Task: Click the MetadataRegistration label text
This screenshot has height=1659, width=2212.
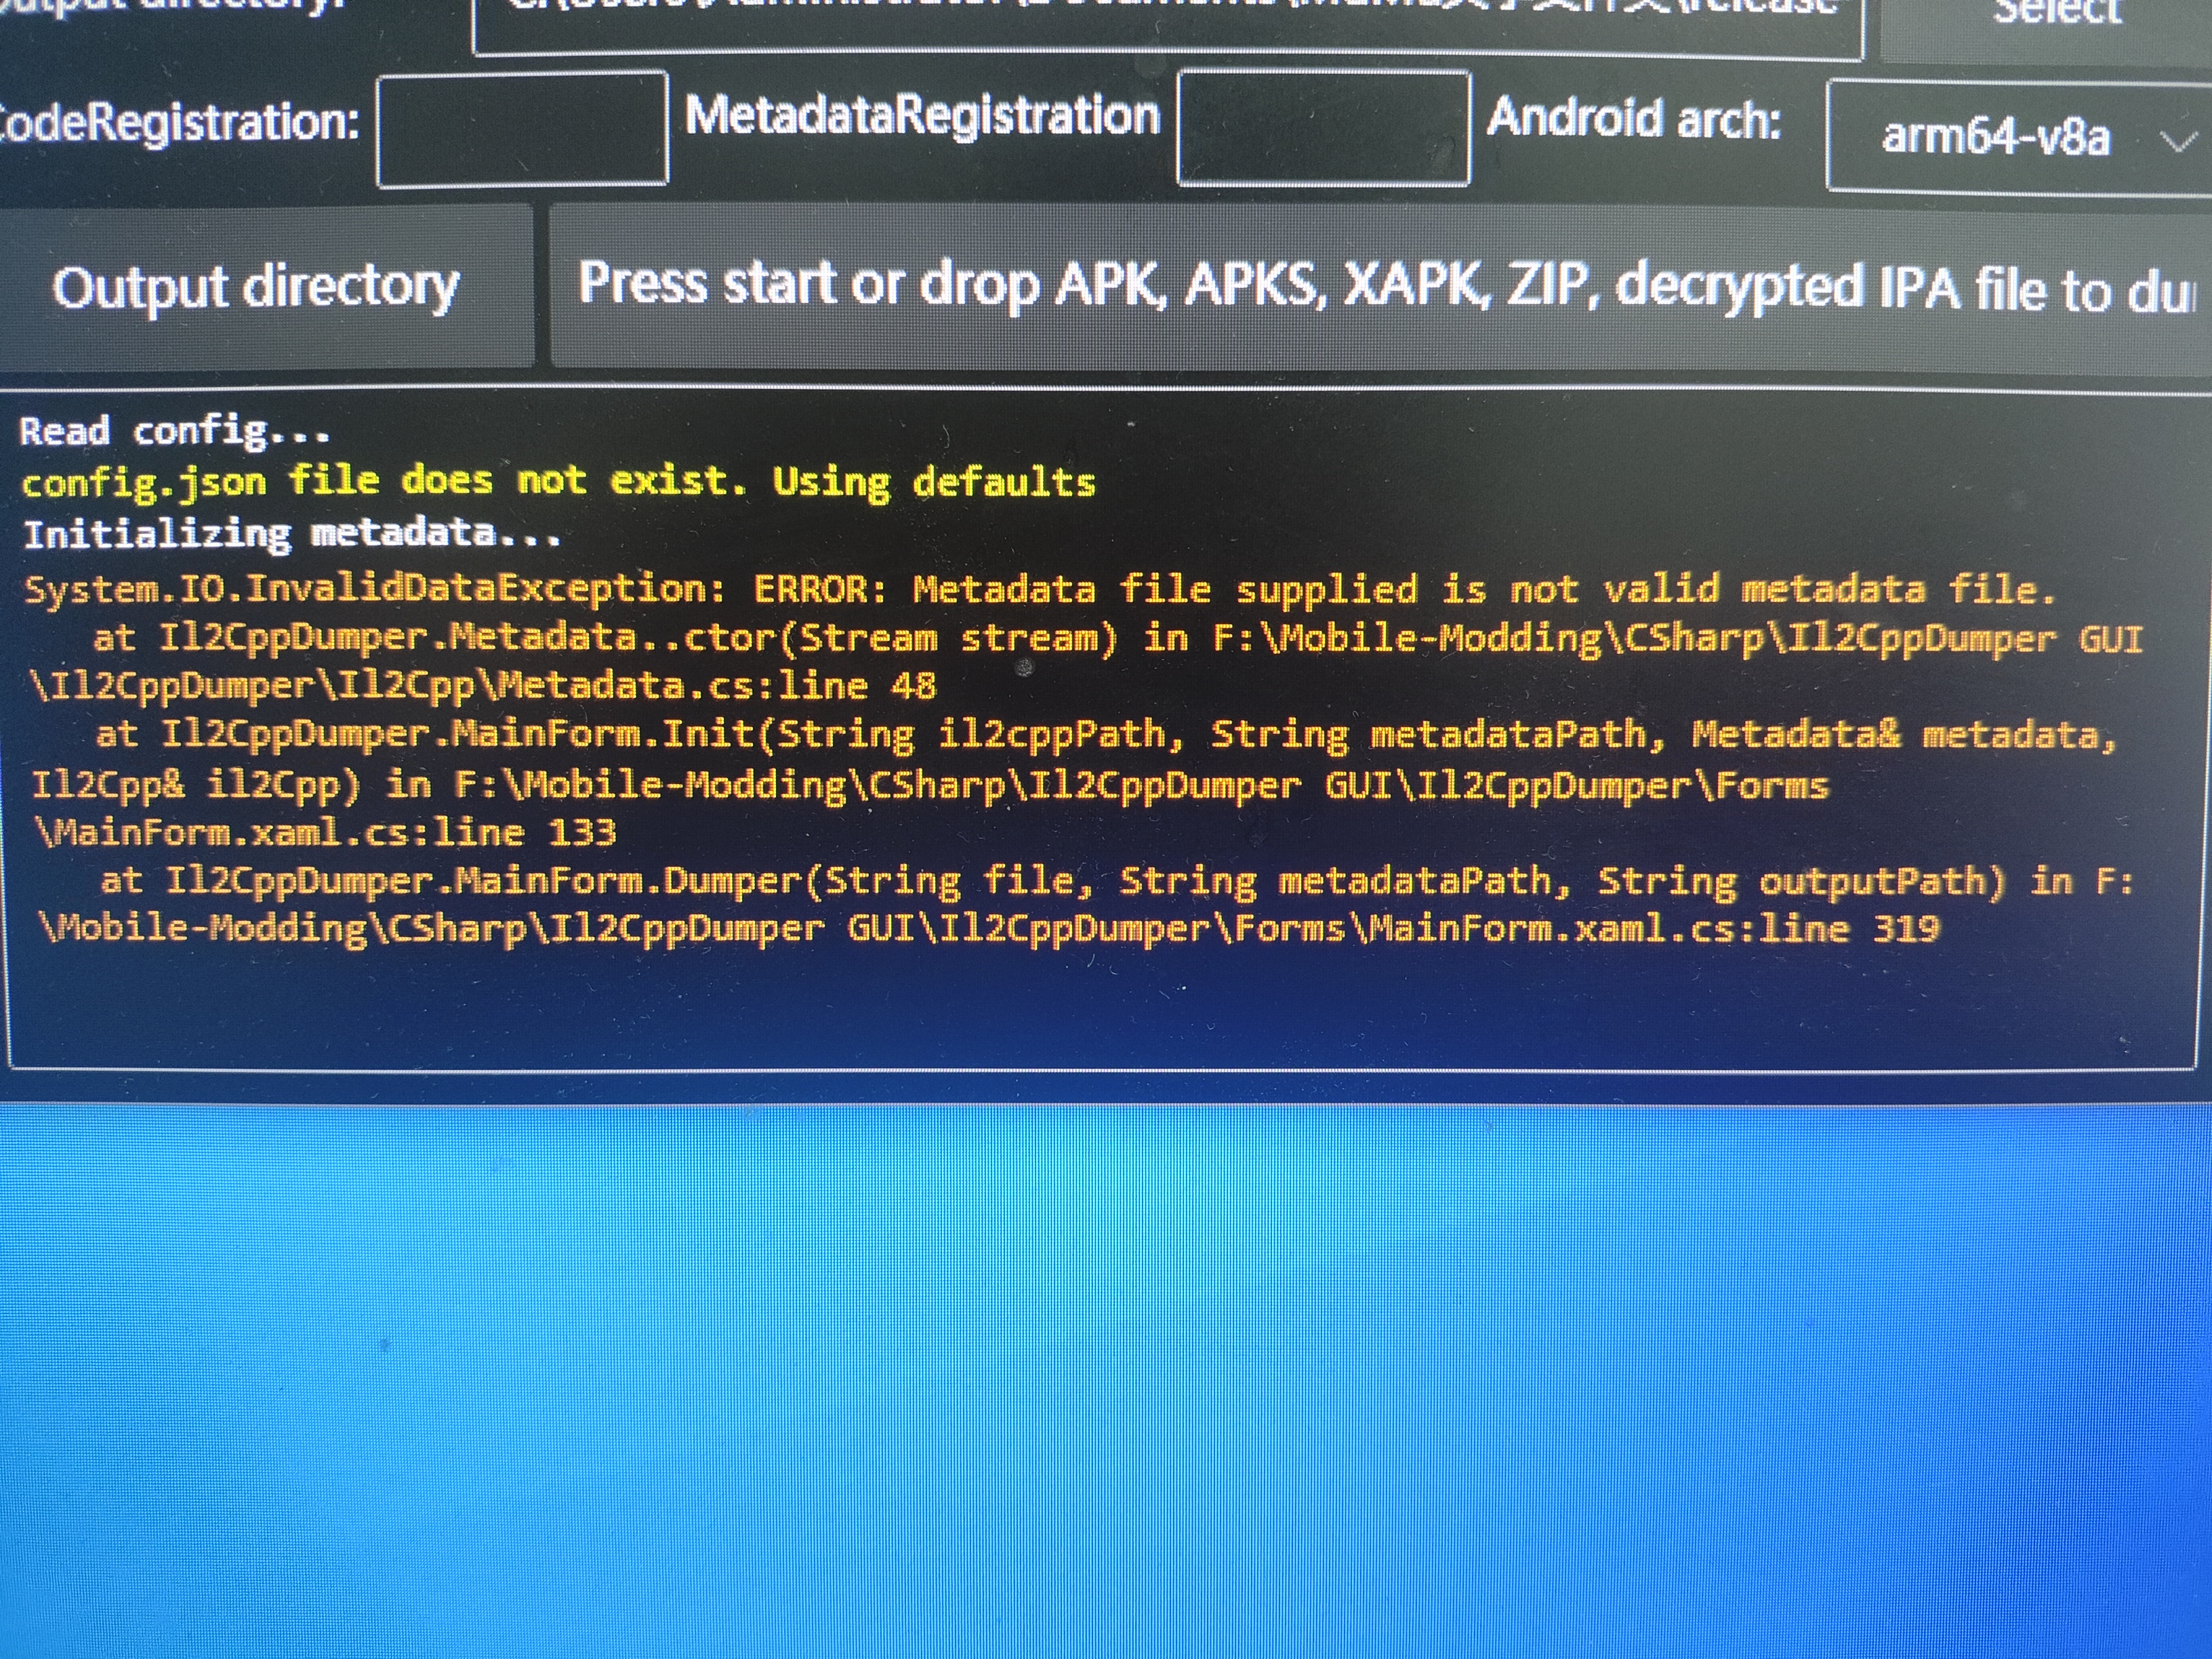Action: pos(921,116)
